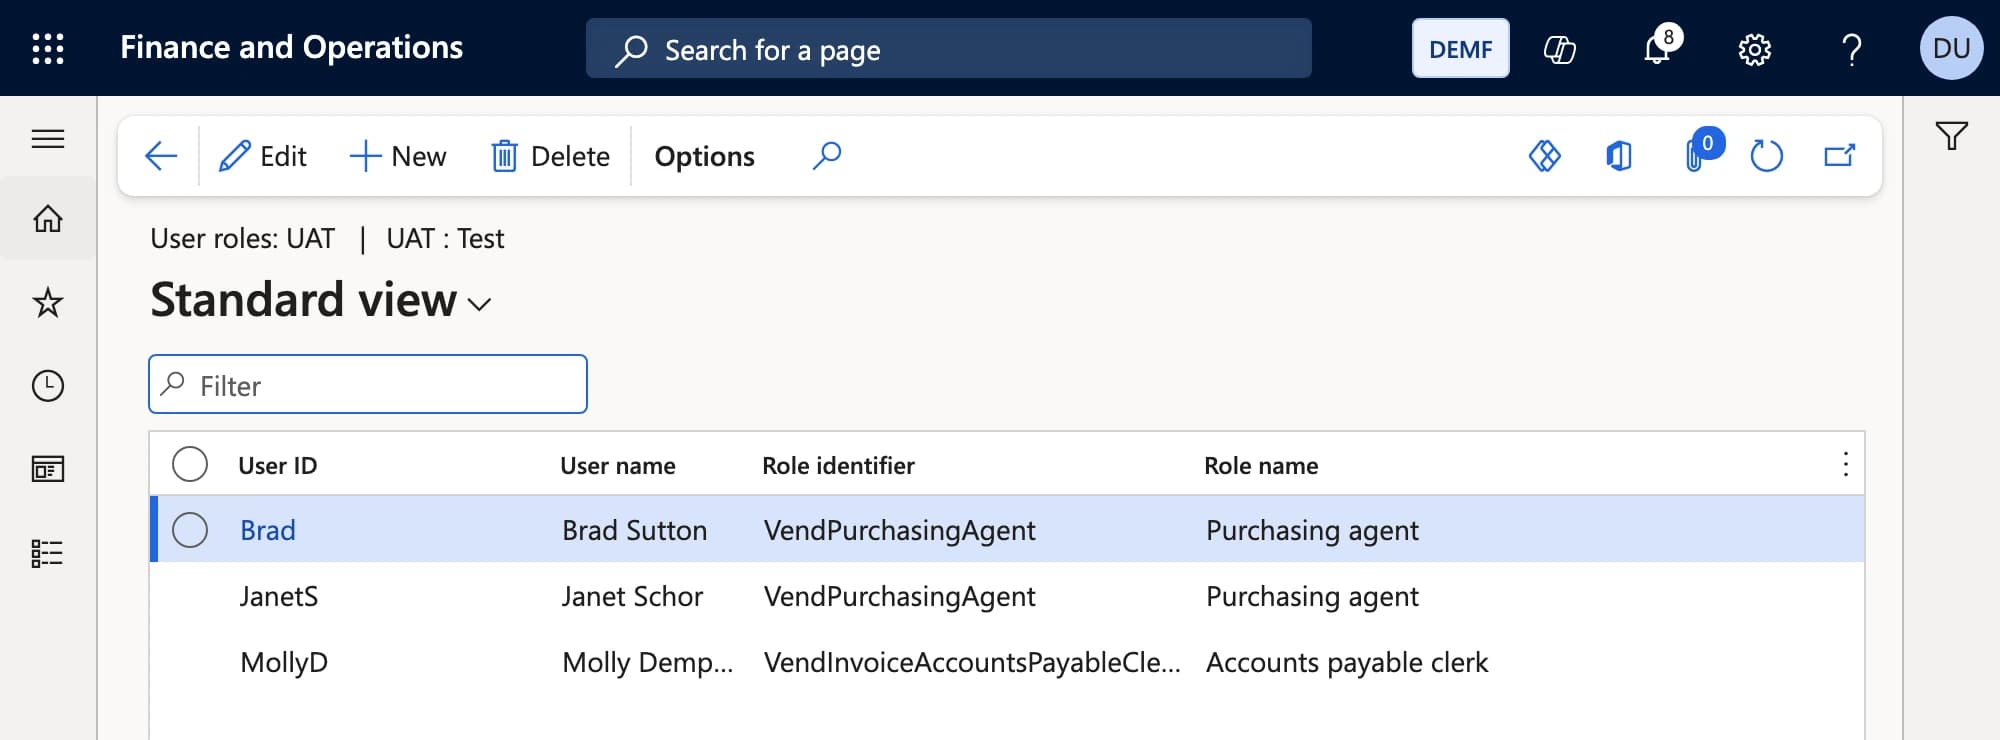Open Modules list icon in sidebar

click(48, 553)
